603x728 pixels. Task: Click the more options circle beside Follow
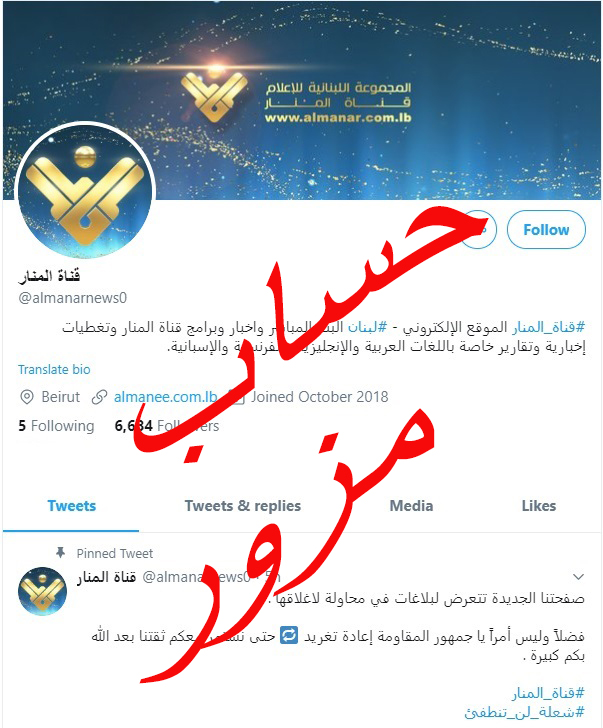point(478,229)
